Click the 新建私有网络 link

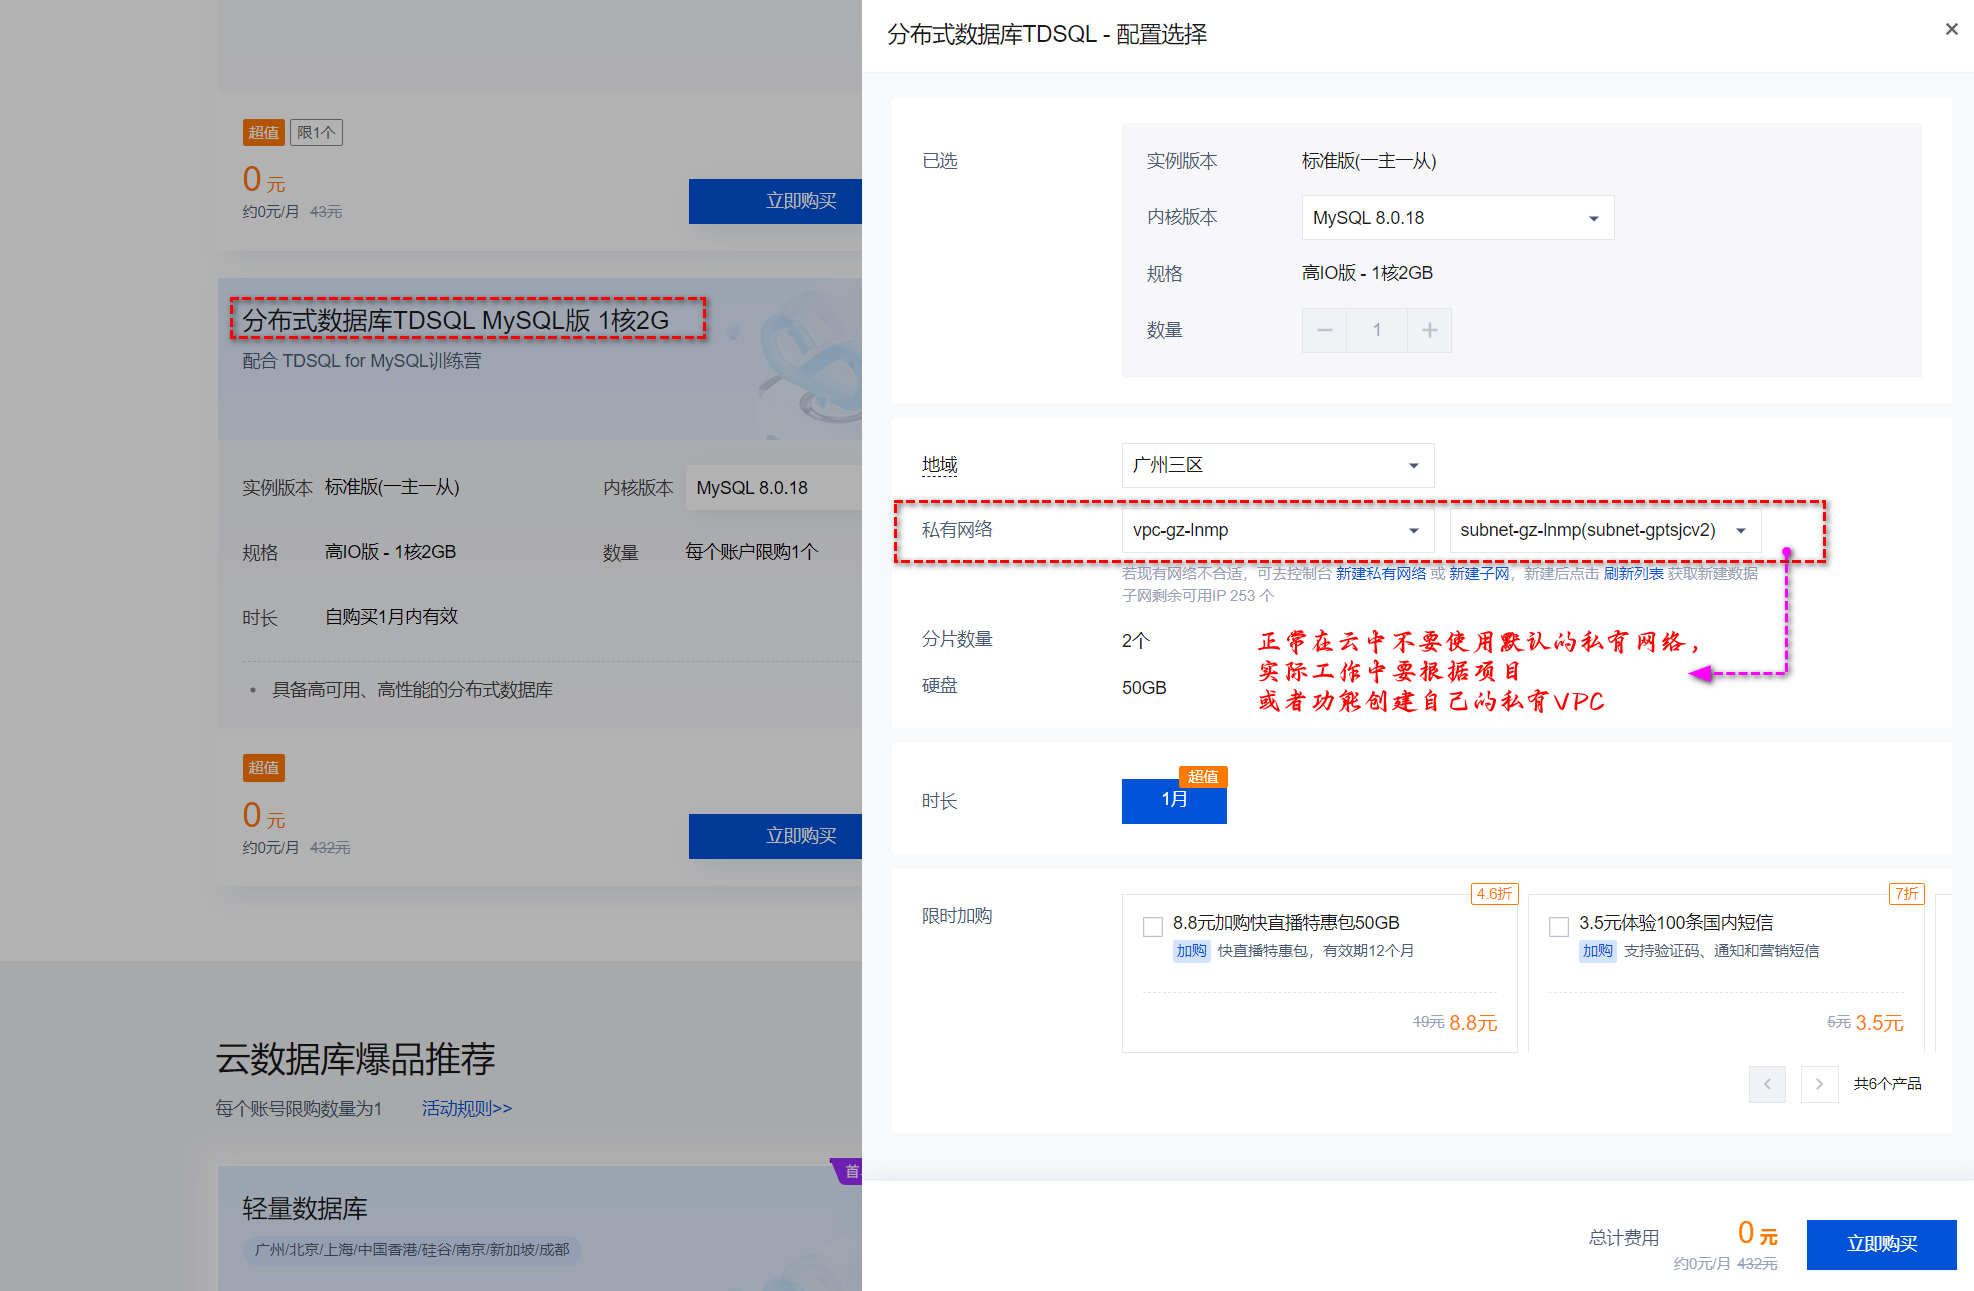[1380, 573]
